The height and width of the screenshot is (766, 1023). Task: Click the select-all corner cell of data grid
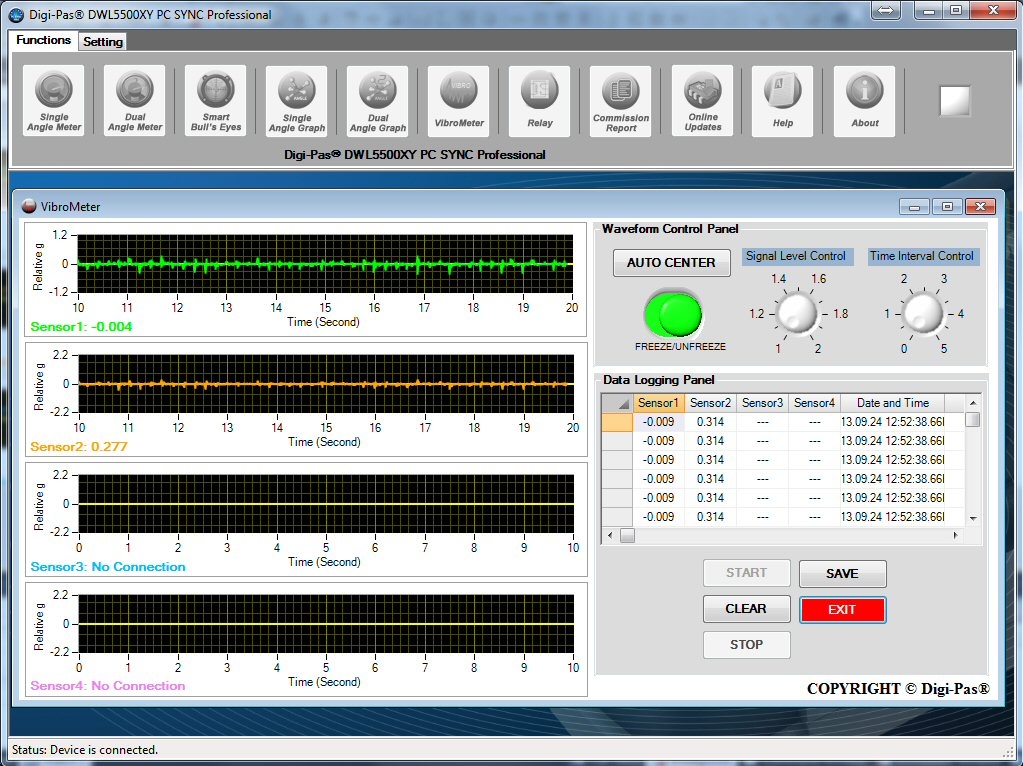pos(617,403)
